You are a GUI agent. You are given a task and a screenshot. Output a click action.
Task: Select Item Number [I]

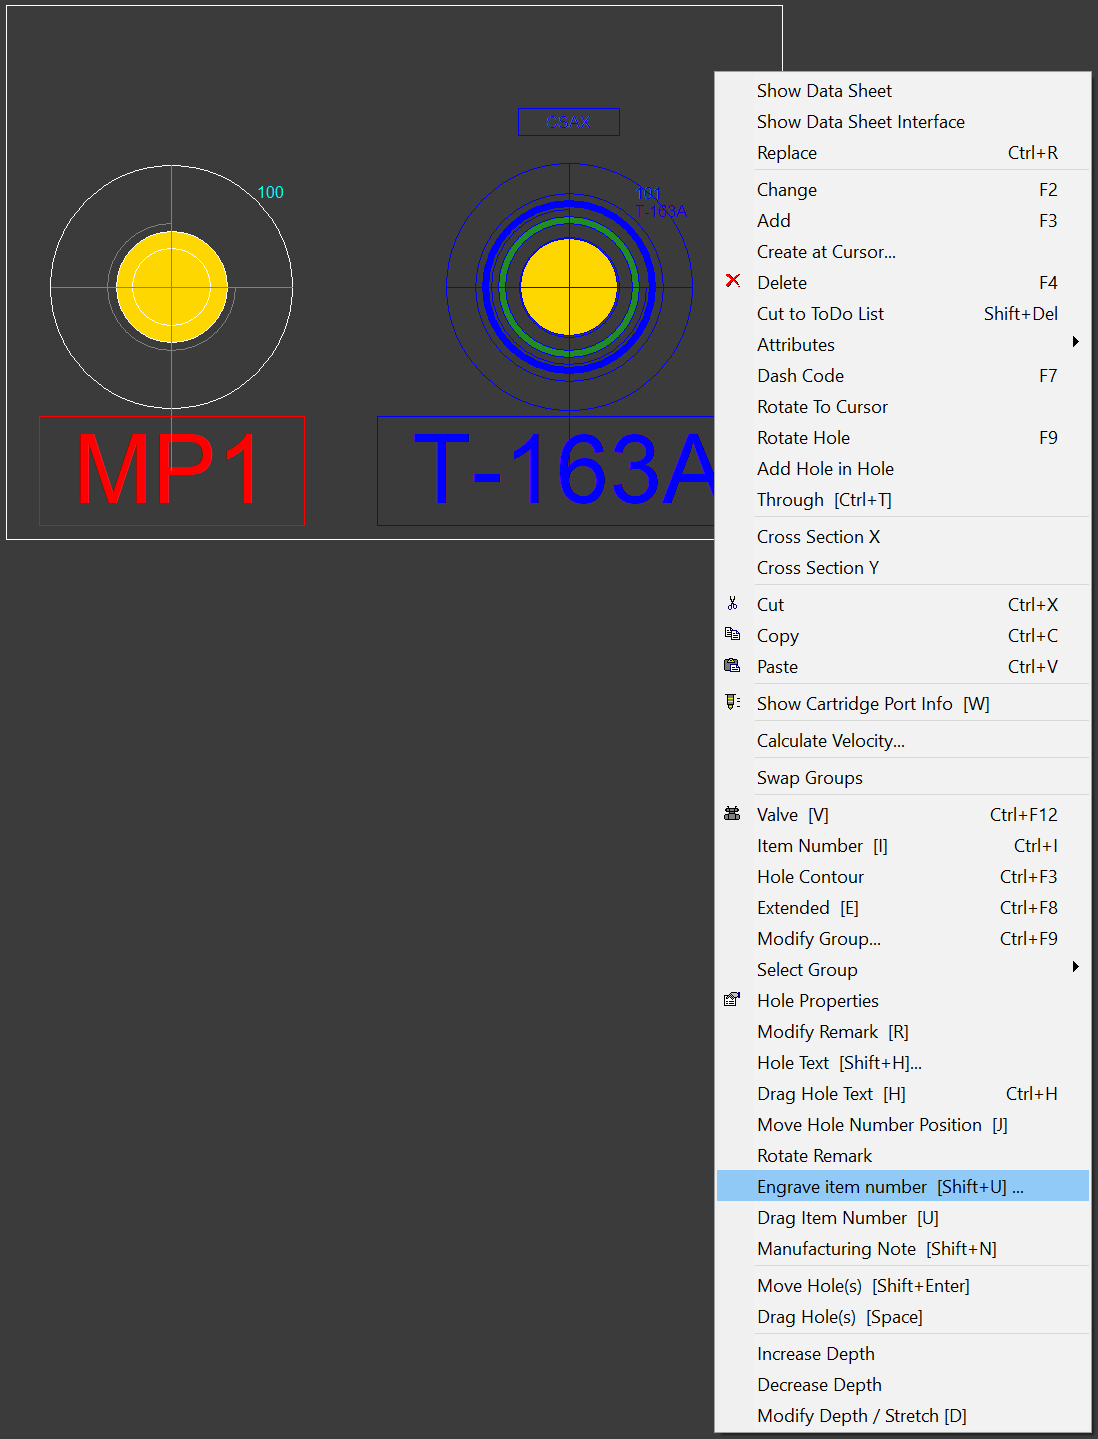(903, 846)
